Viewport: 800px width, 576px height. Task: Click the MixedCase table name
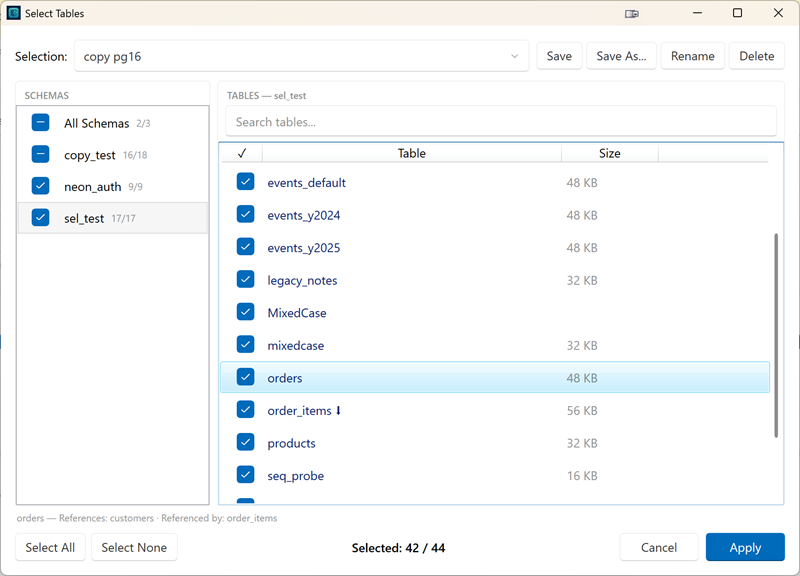point(297,313)
